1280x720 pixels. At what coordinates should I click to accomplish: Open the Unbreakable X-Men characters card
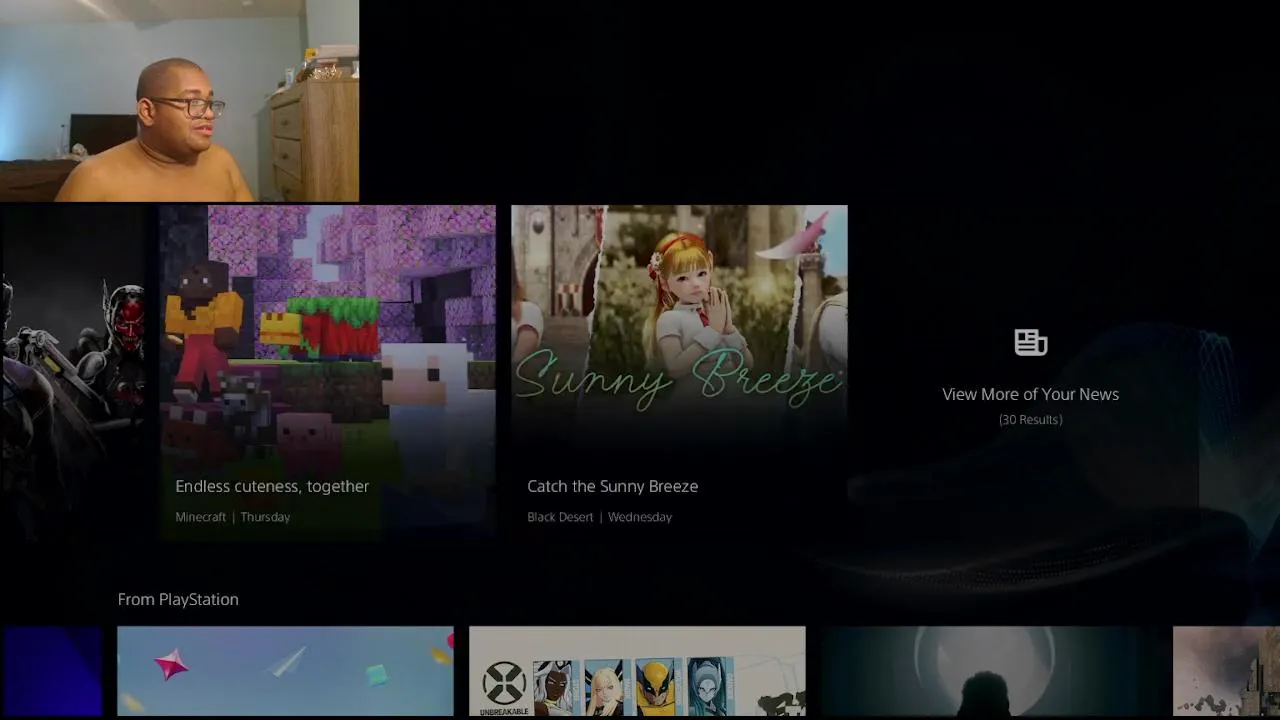(637, 672)
